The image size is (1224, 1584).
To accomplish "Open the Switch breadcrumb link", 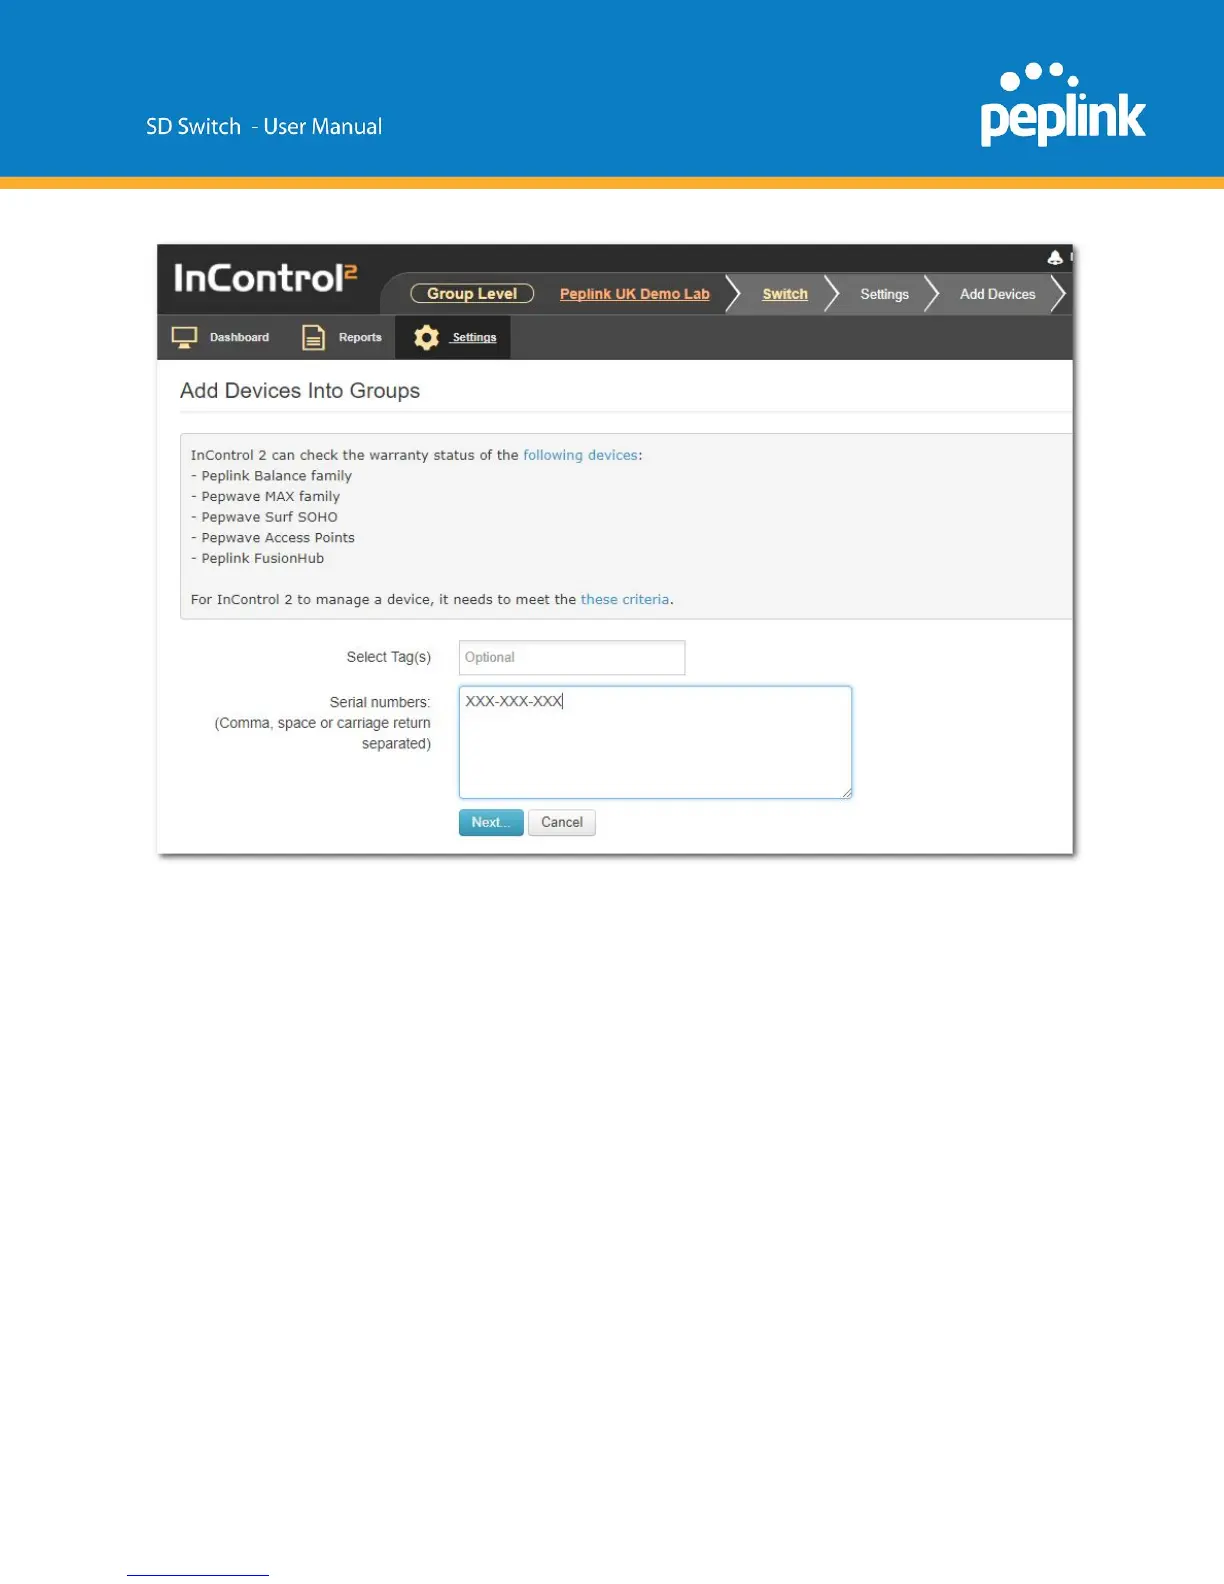I will pyautogui.click(x=785, y=294).
